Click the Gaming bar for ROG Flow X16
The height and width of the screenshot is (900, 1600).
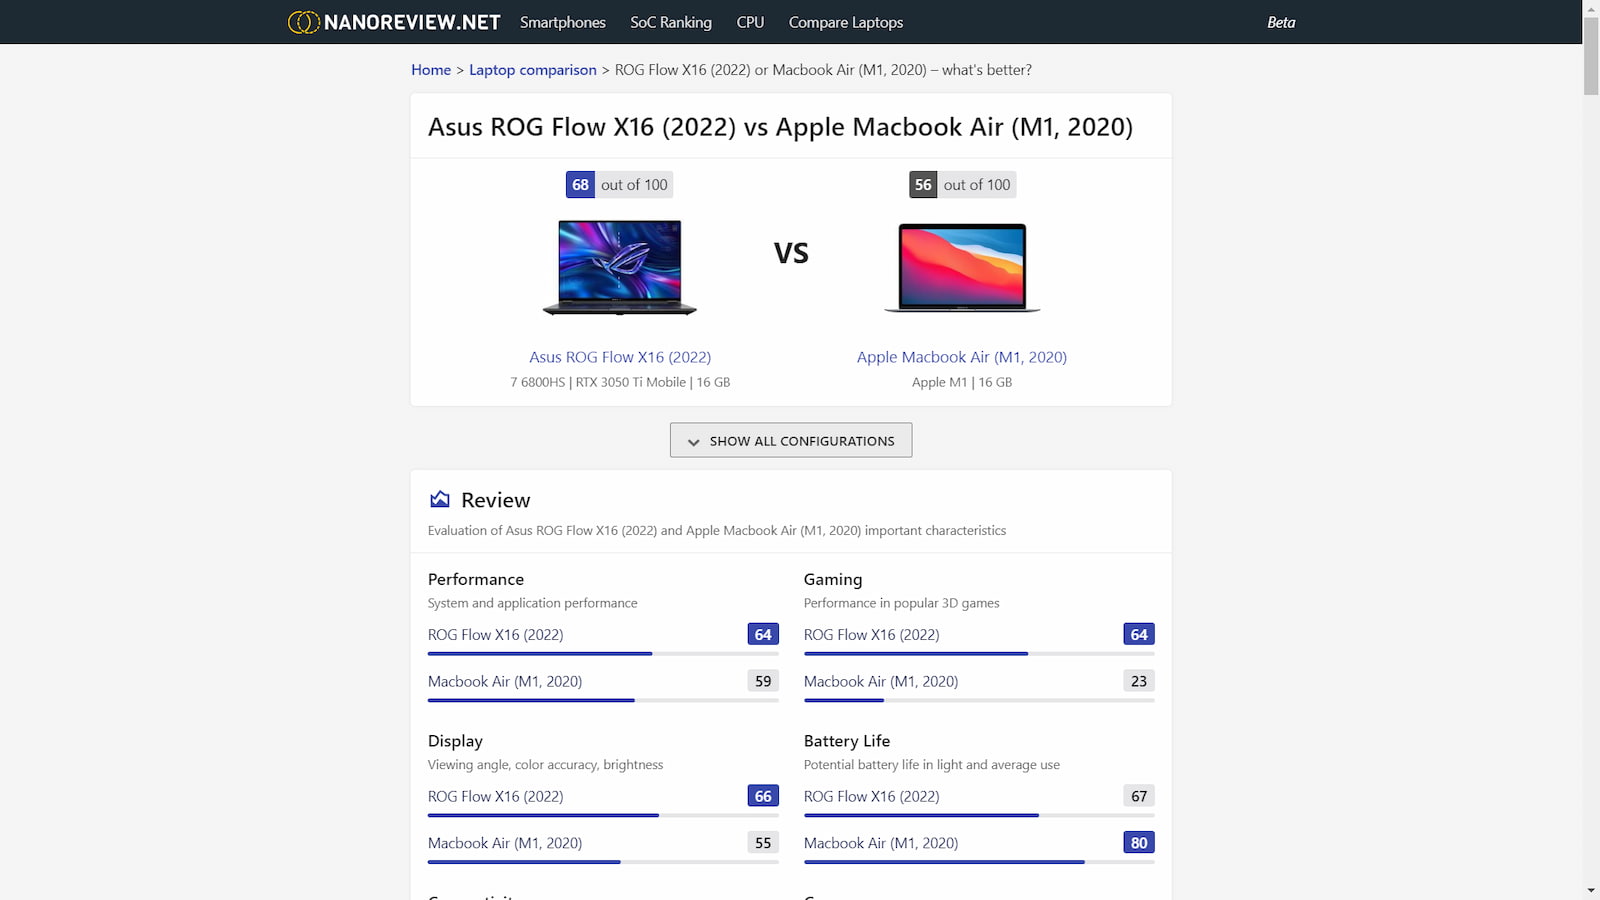[x=979, y=654]
